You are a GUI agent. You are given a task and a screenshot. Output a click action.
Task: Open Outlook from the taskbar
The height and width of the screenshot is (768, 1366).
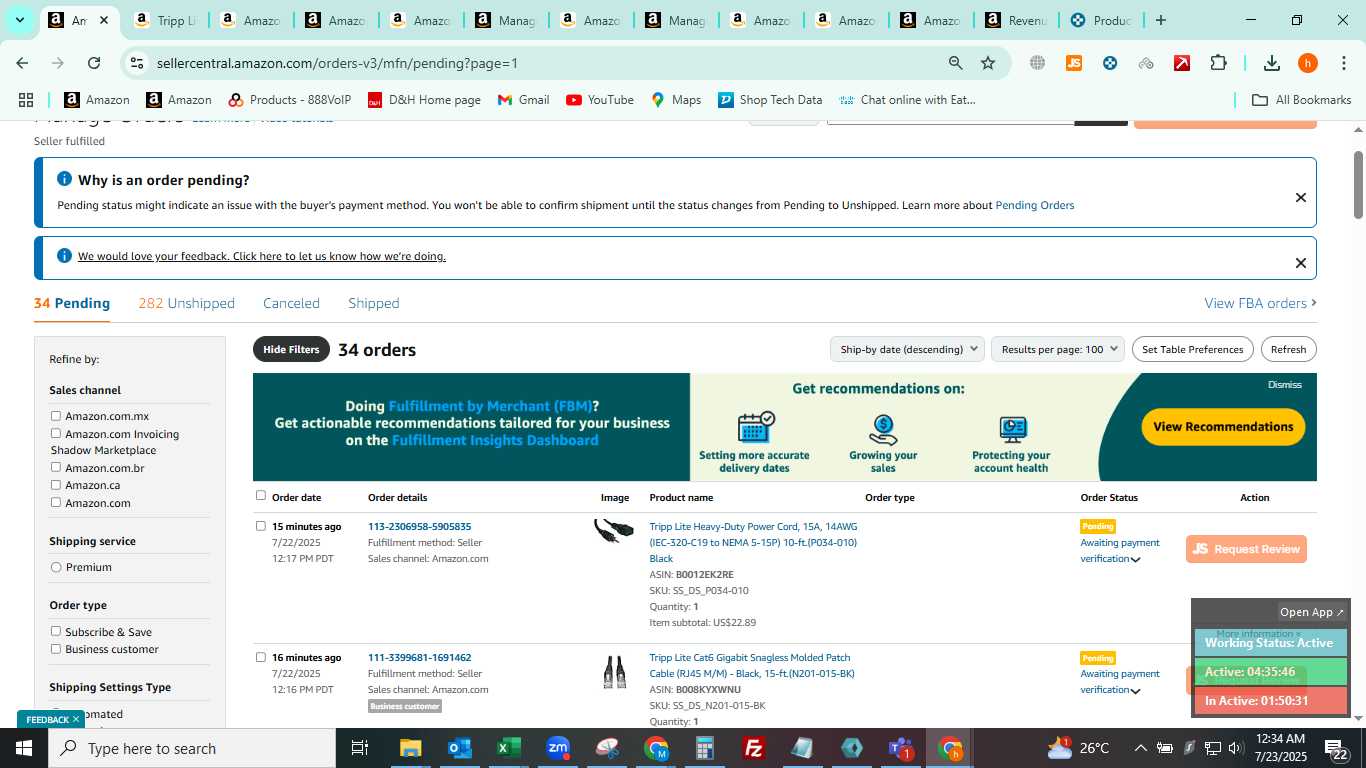(x=459, y=748)
